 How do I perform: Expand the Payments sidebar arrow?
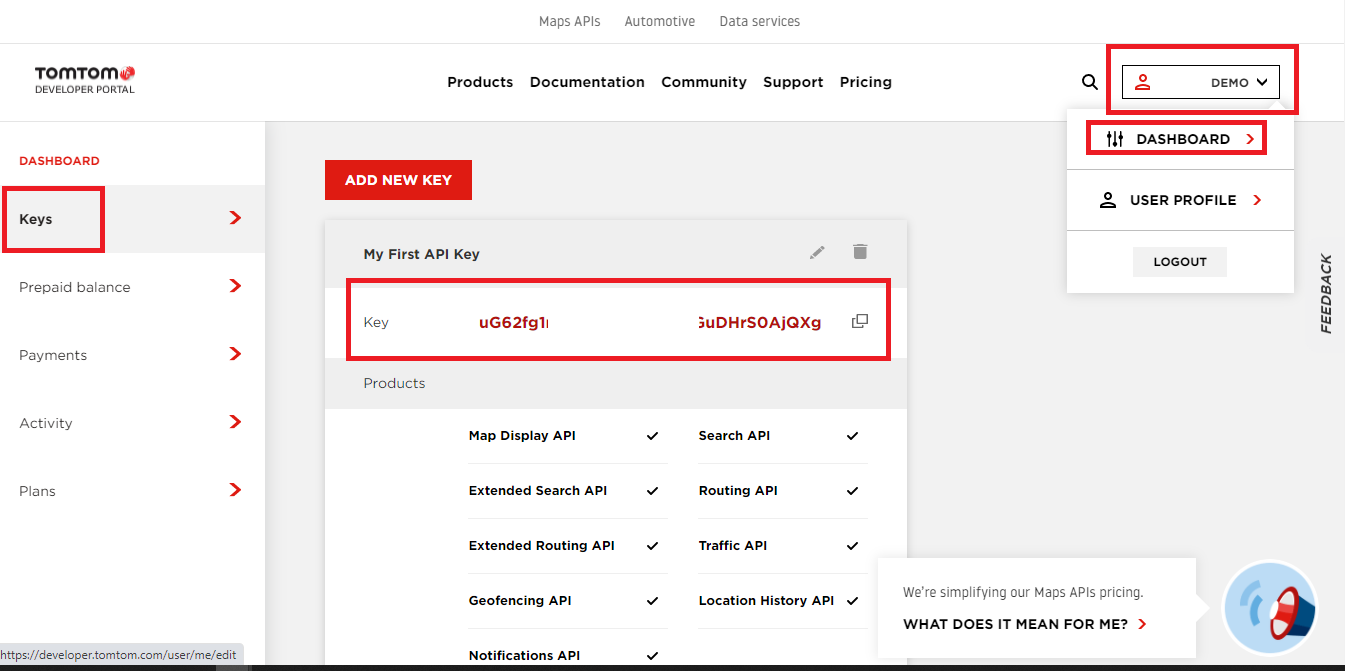[x=235, y=354]
